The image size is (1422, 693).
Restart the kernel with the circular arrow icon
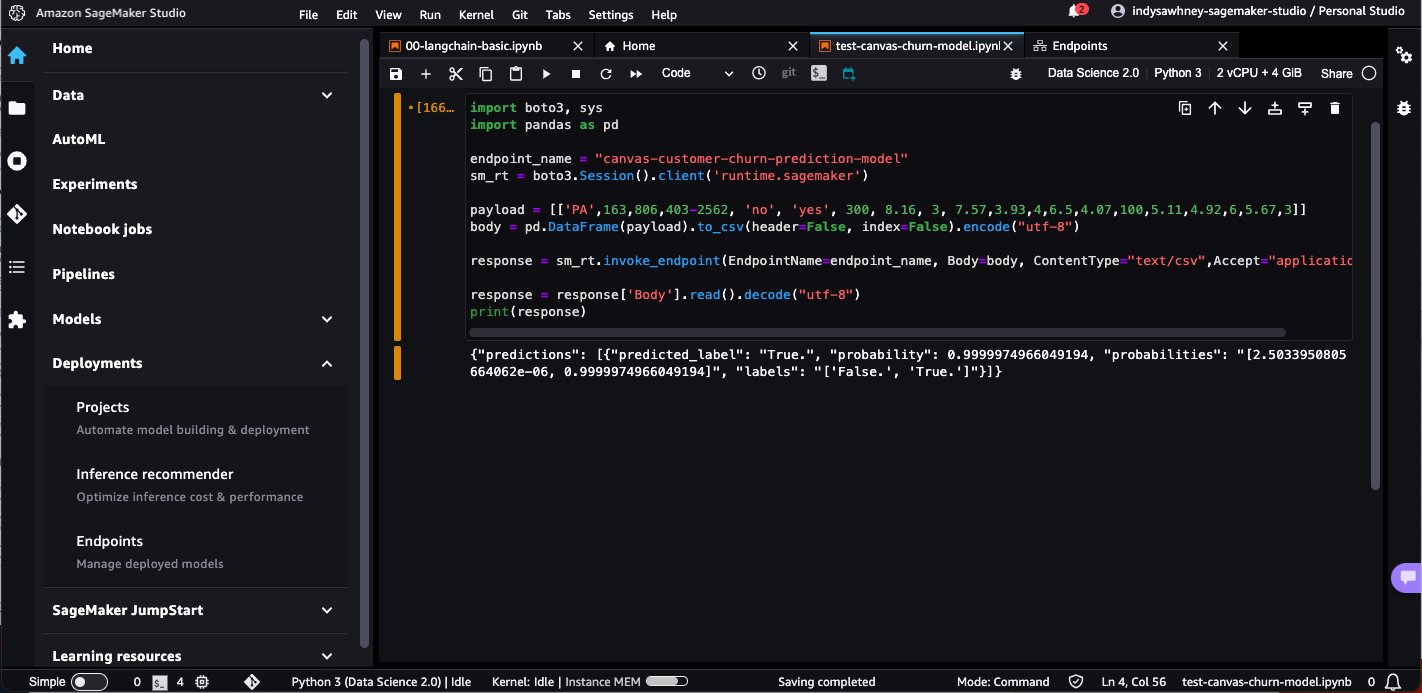pos(606,73)
